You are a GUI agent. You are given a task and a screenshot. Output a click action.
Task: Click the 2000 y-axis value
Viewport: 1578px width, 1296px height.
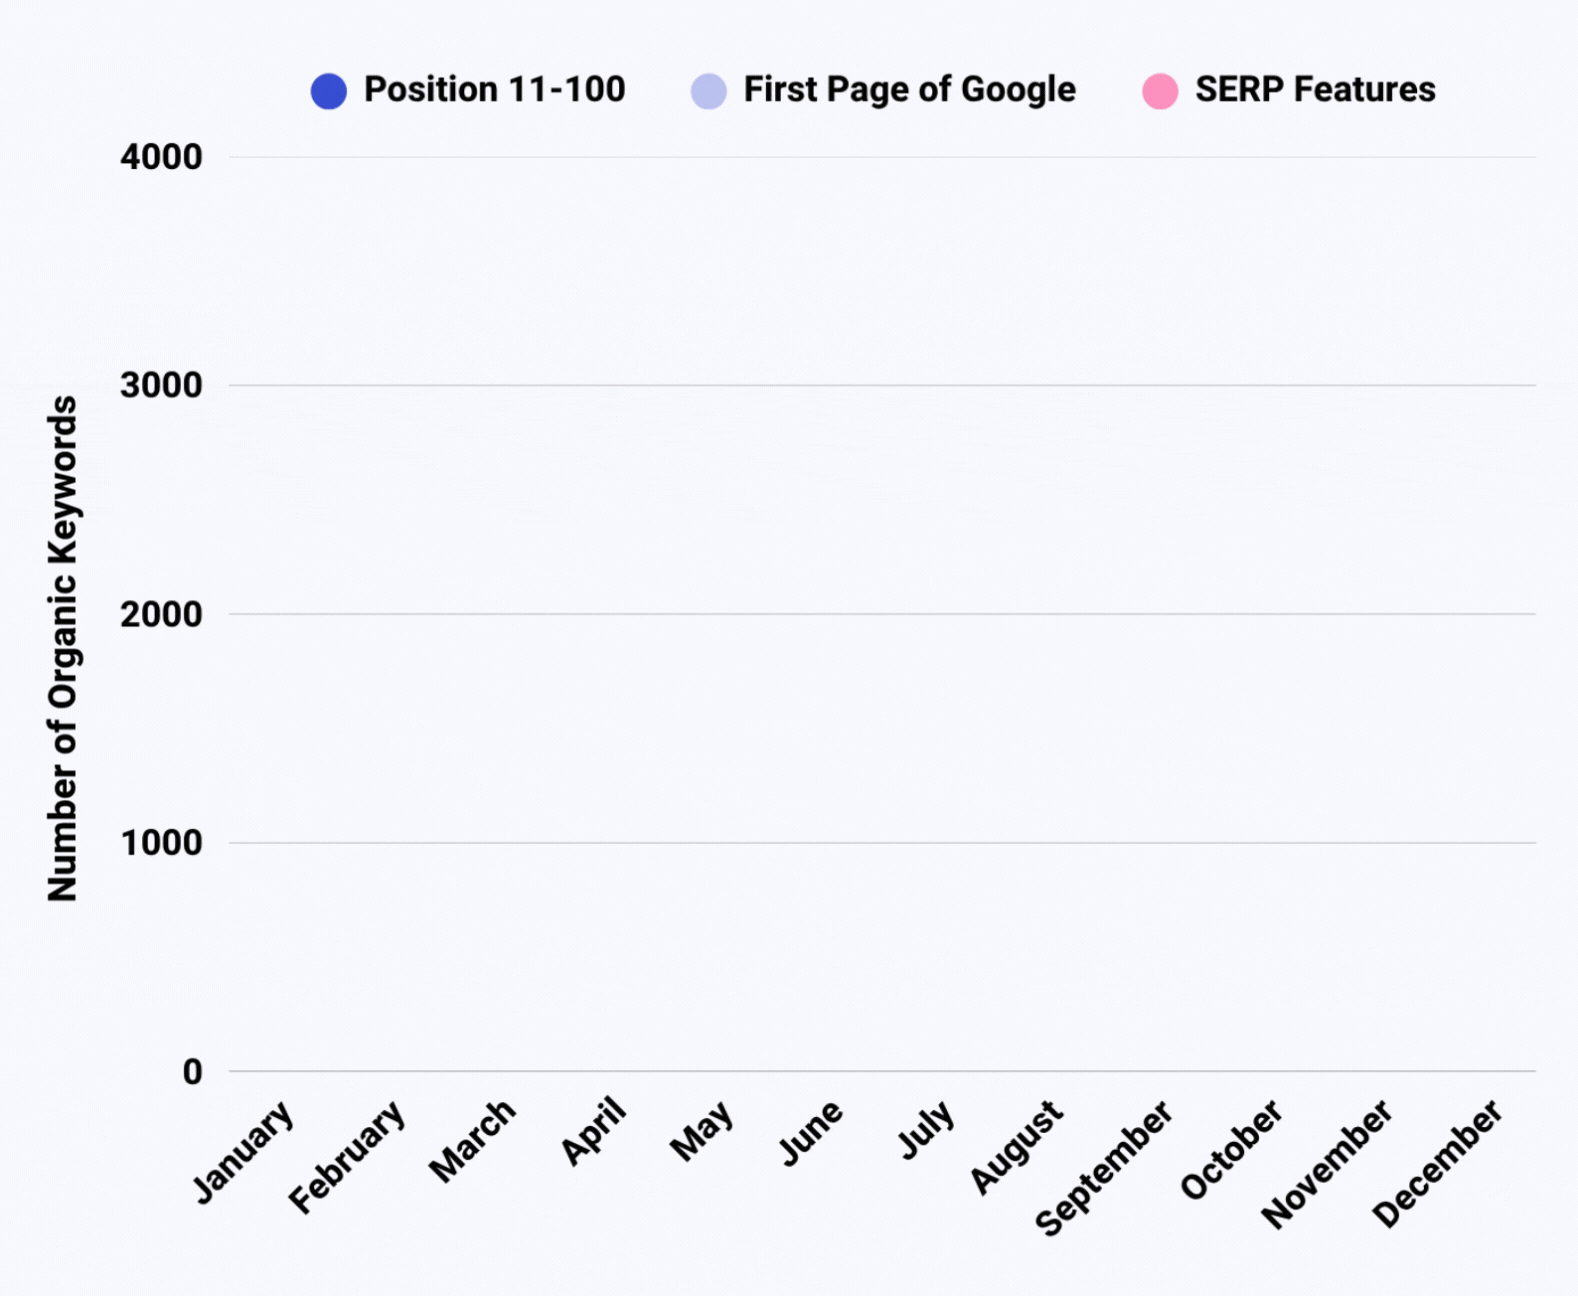pyautogui.click(x=161, y=614)
